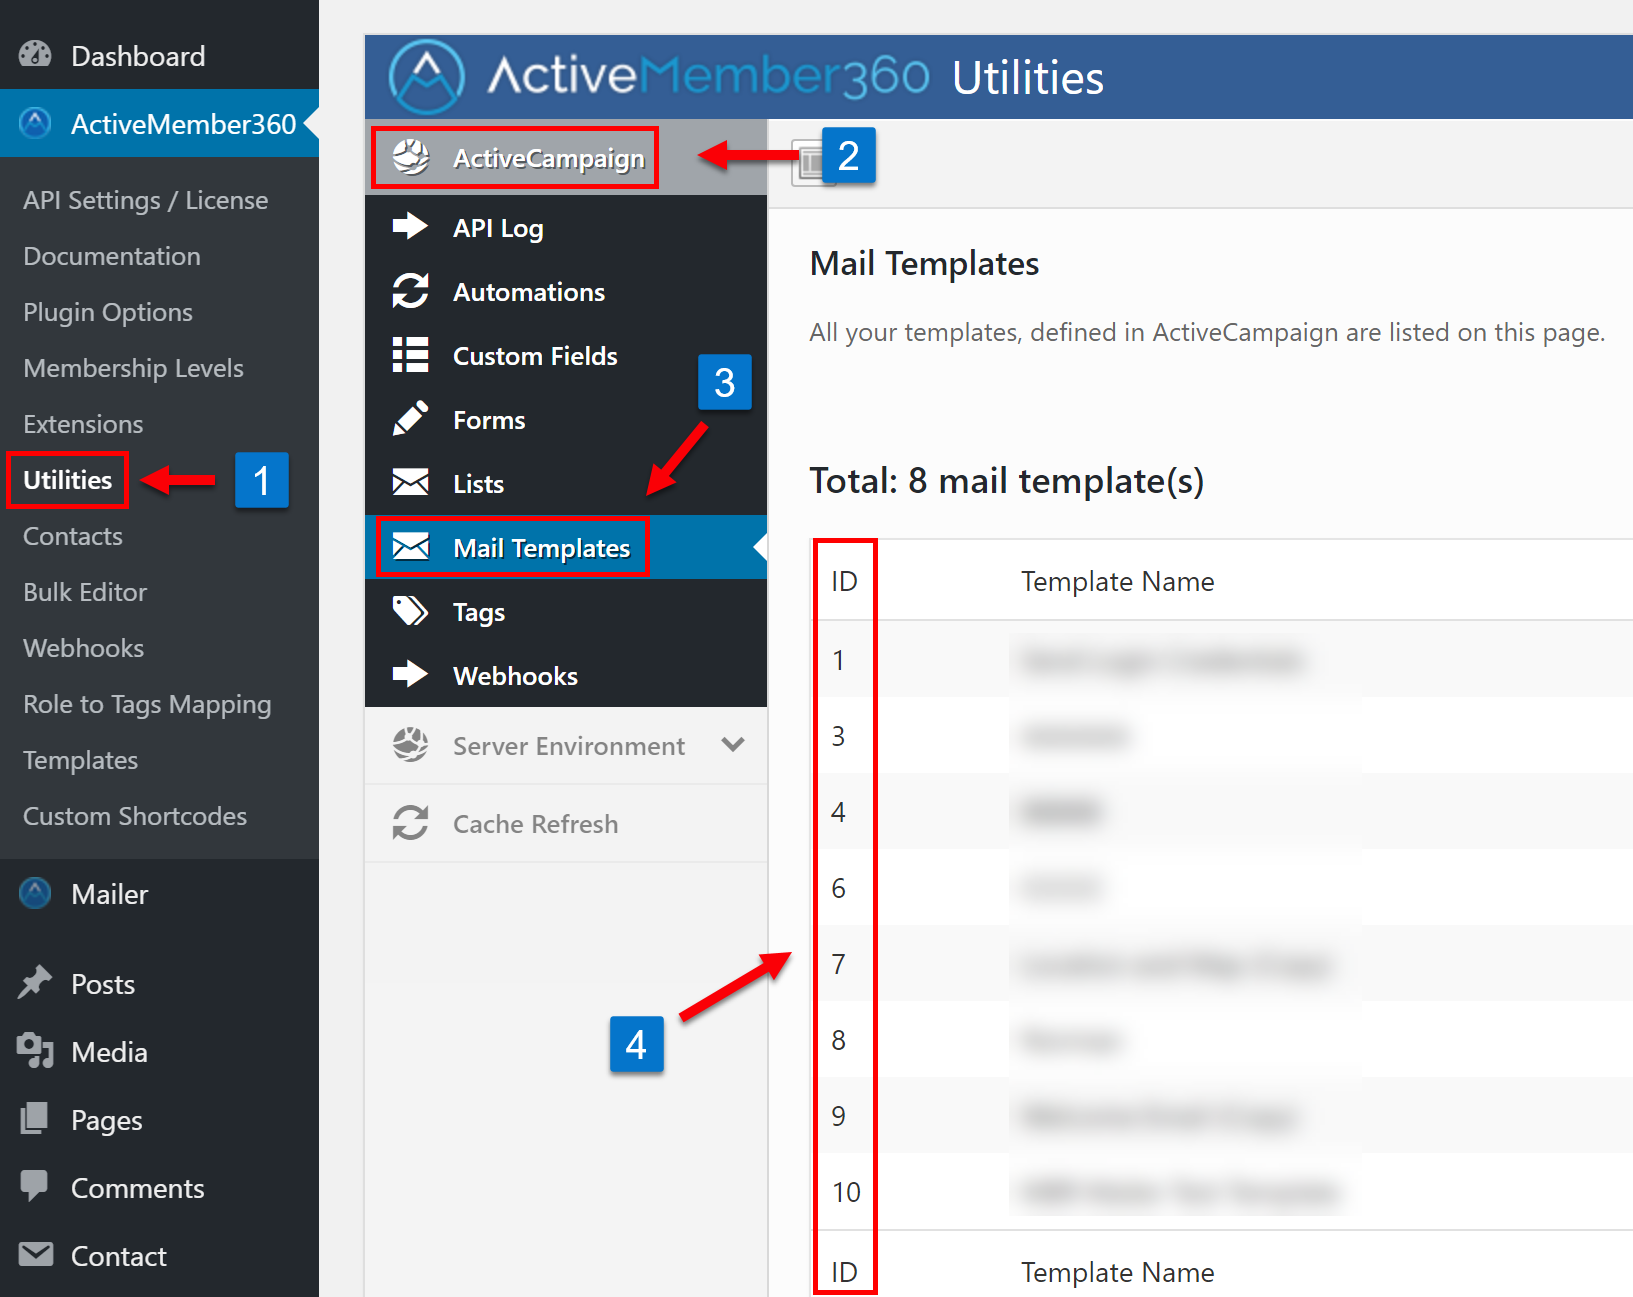Click the Media icon
The image size is (1633, 1297).
click(35, 1051)
